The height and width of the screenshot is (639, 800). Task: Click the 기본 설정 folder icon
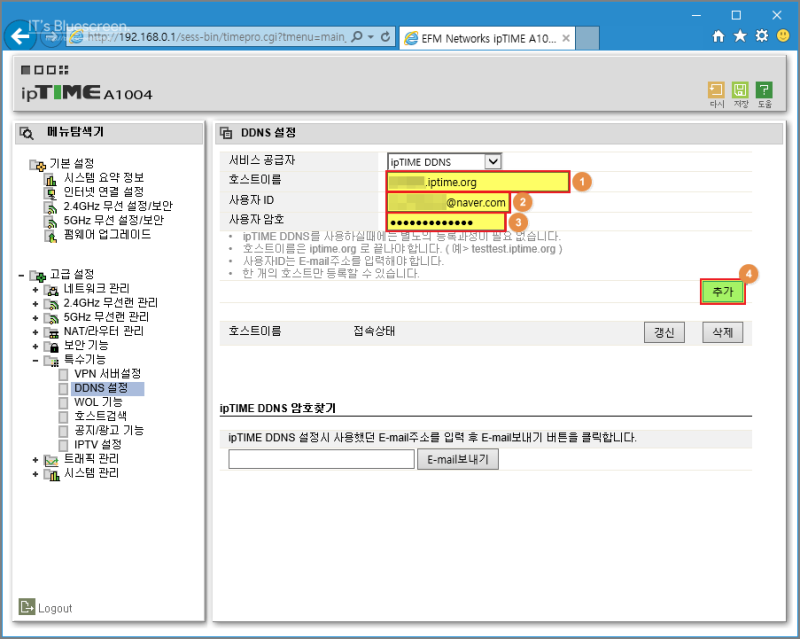click(x=37, y=164)
